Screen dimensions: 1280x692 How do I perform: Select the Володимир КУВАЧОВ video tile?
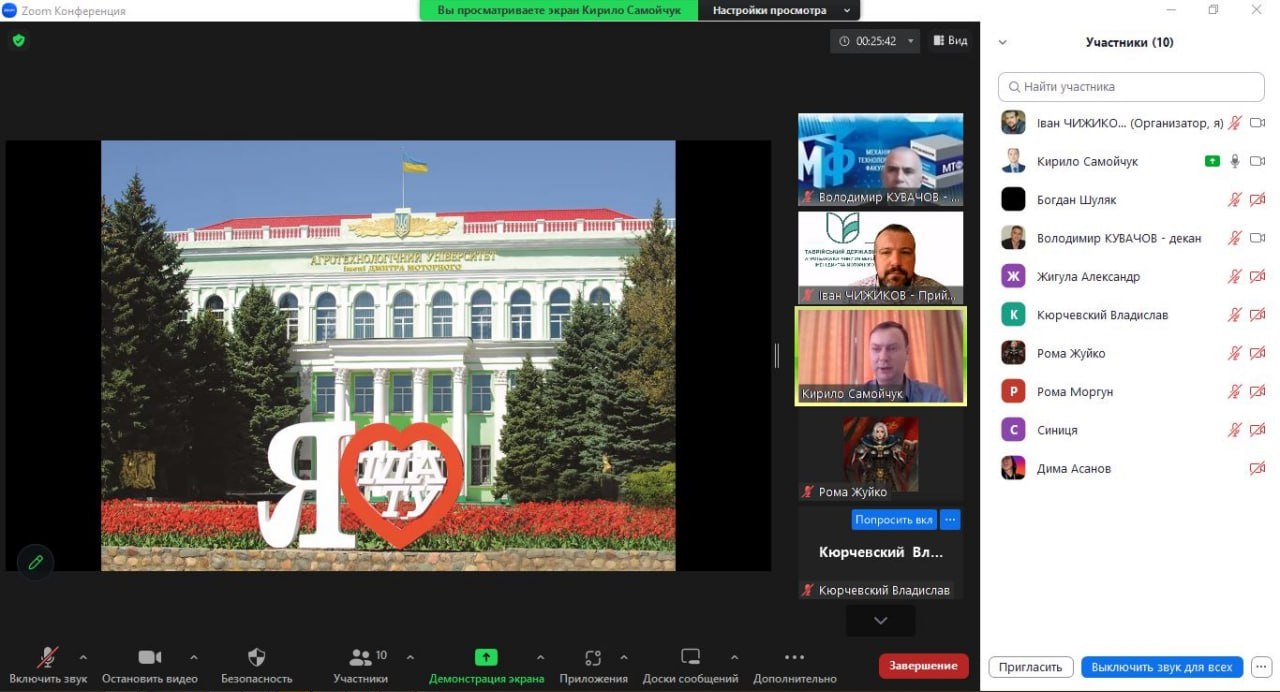click(880, 159)
